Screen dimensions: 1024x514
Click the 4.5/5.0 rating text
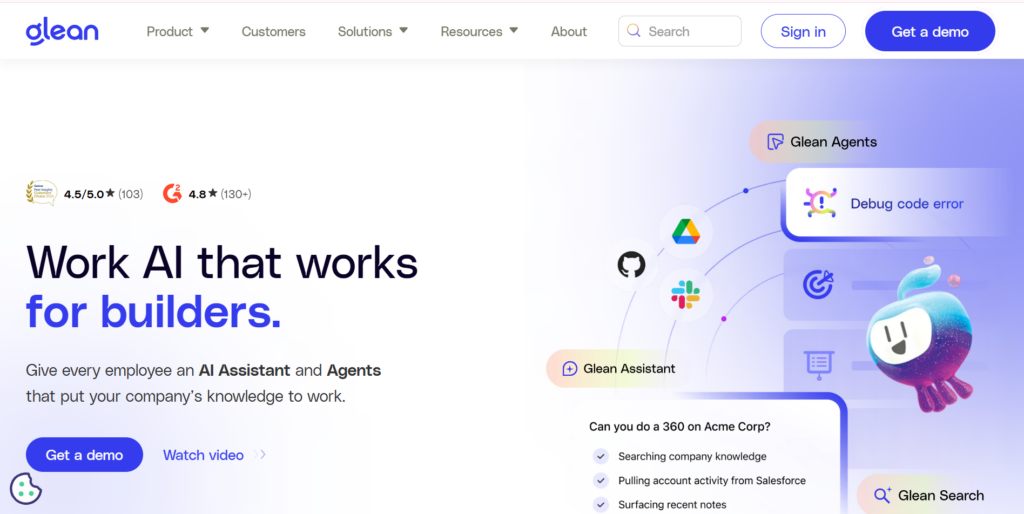coord(84,194)
